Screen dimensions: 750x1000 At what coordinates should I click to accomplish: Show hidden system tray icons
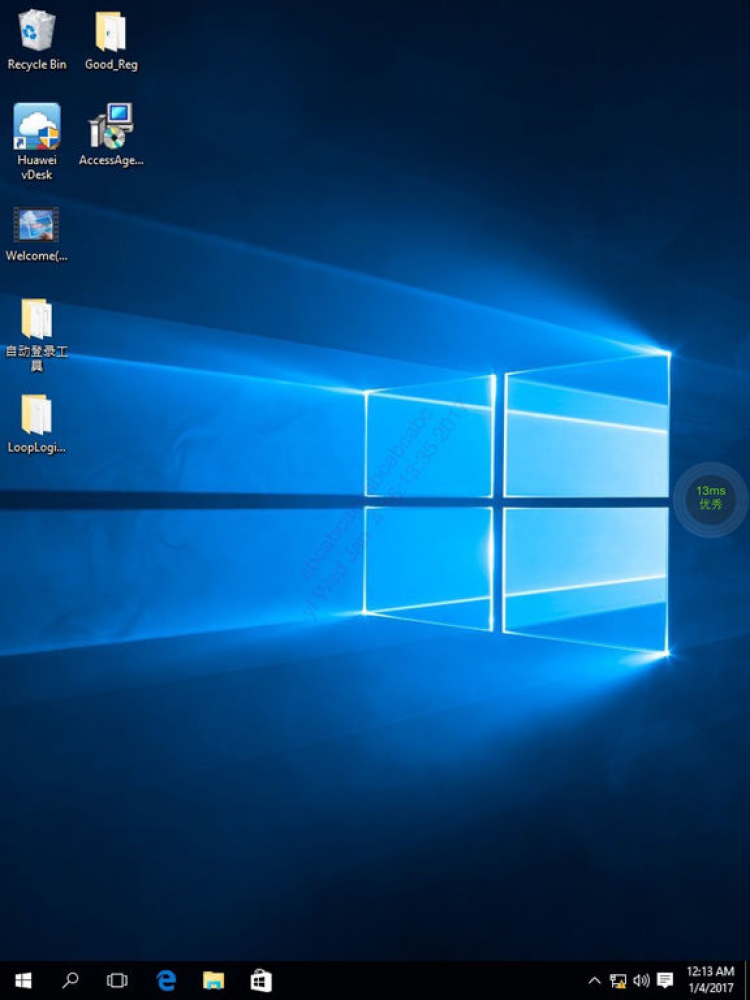tap(594, 980)
